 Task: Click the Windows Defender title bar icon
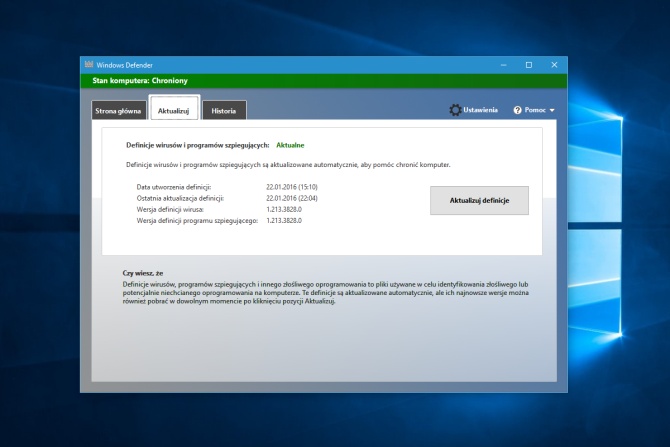pyautogui.click(x=89, y=65)
